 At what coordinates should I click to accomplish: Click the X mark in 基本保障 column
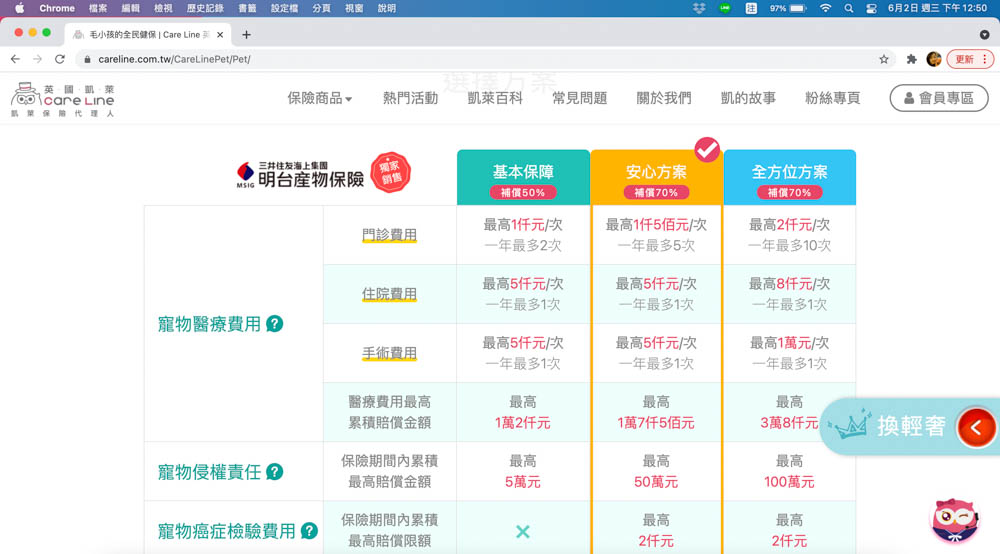523,531
